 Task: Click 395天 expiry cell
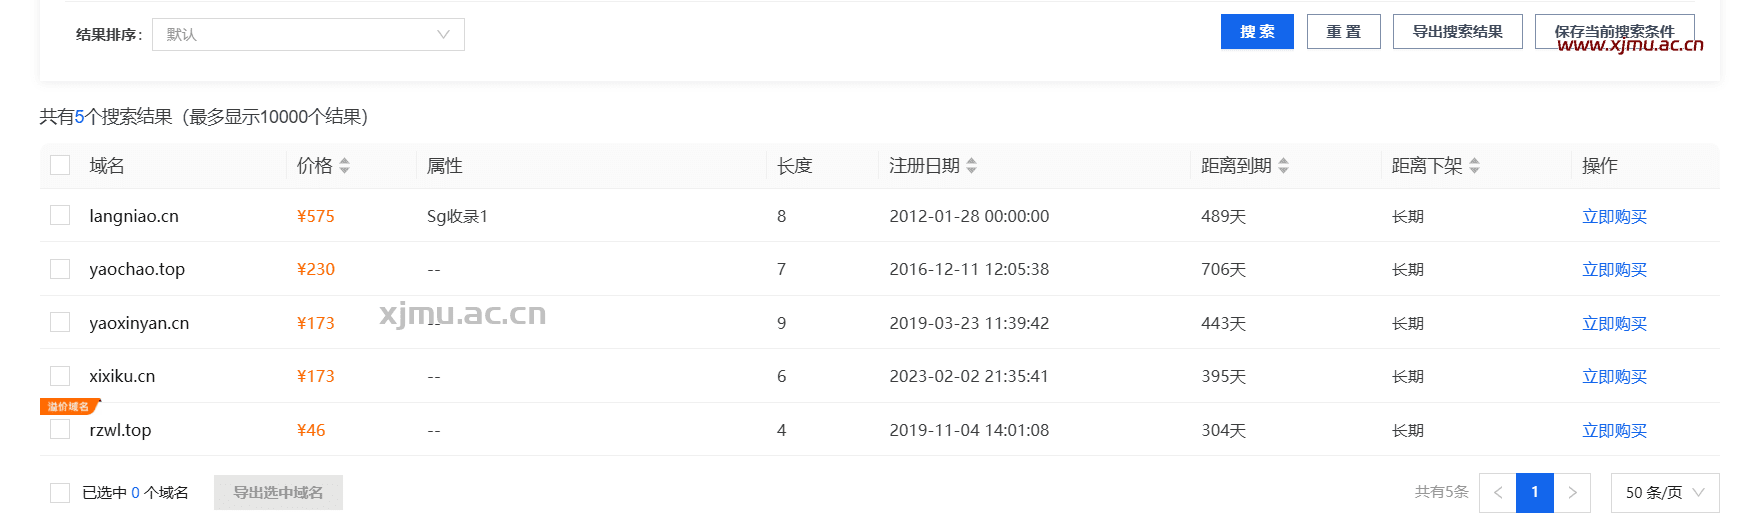tap(1223, 377)
